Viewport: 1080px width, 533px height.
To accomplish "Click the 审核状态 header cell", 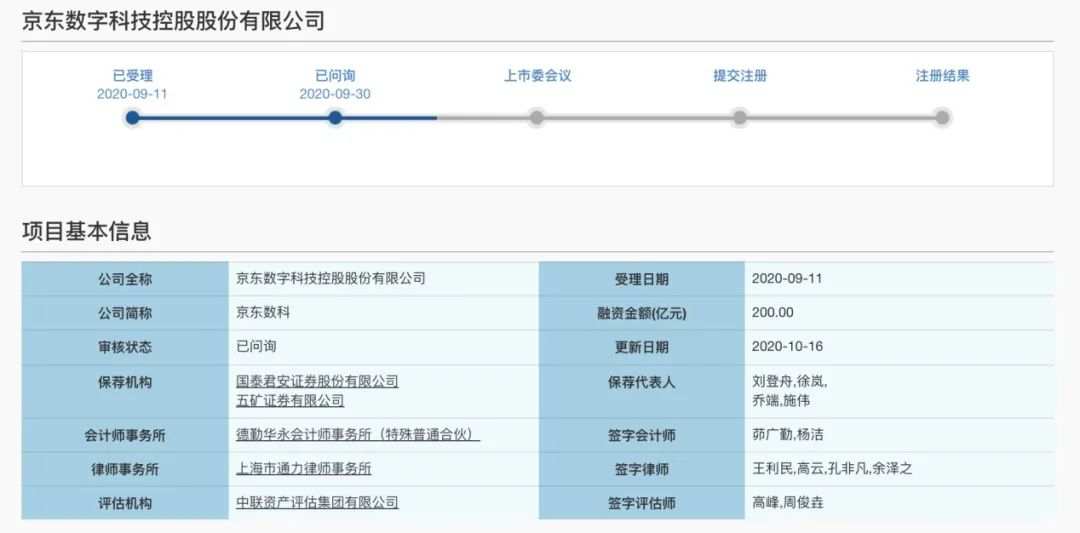I will [x=125, y=347].
